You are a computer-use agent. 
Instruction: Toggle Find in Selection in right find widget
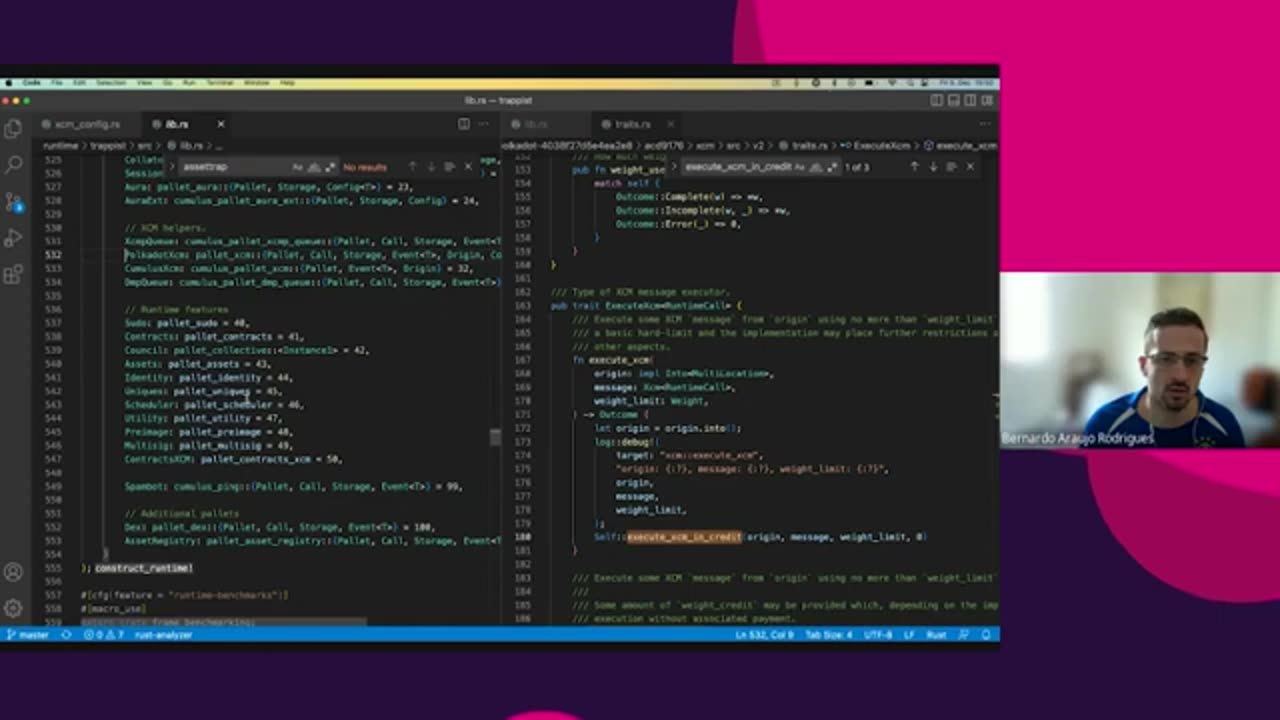951,167
